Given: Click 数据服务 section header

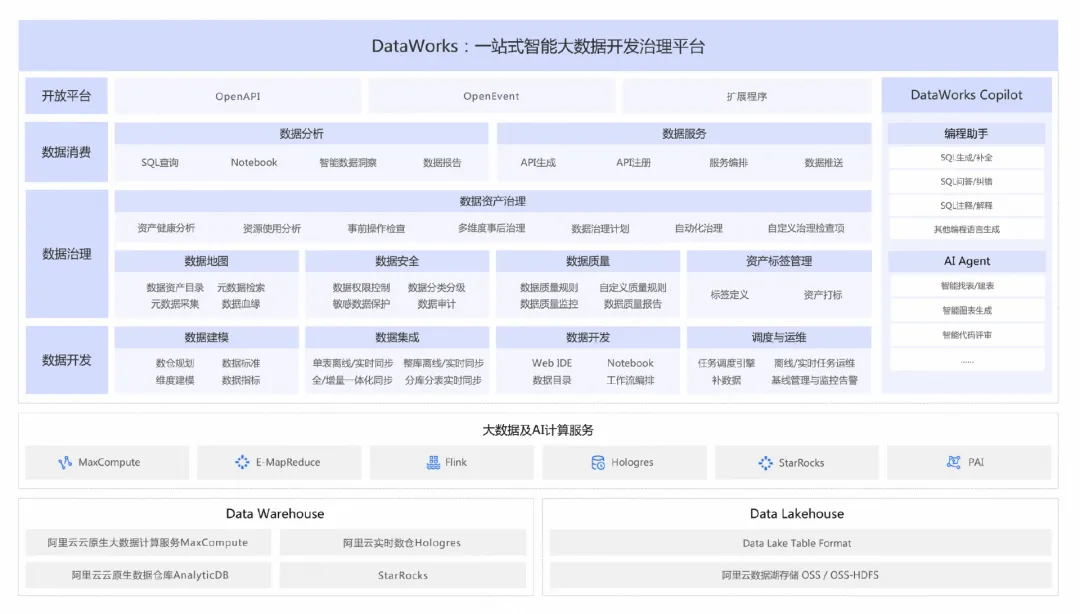Looking at the screenshot, I should (x=684, y=134).
